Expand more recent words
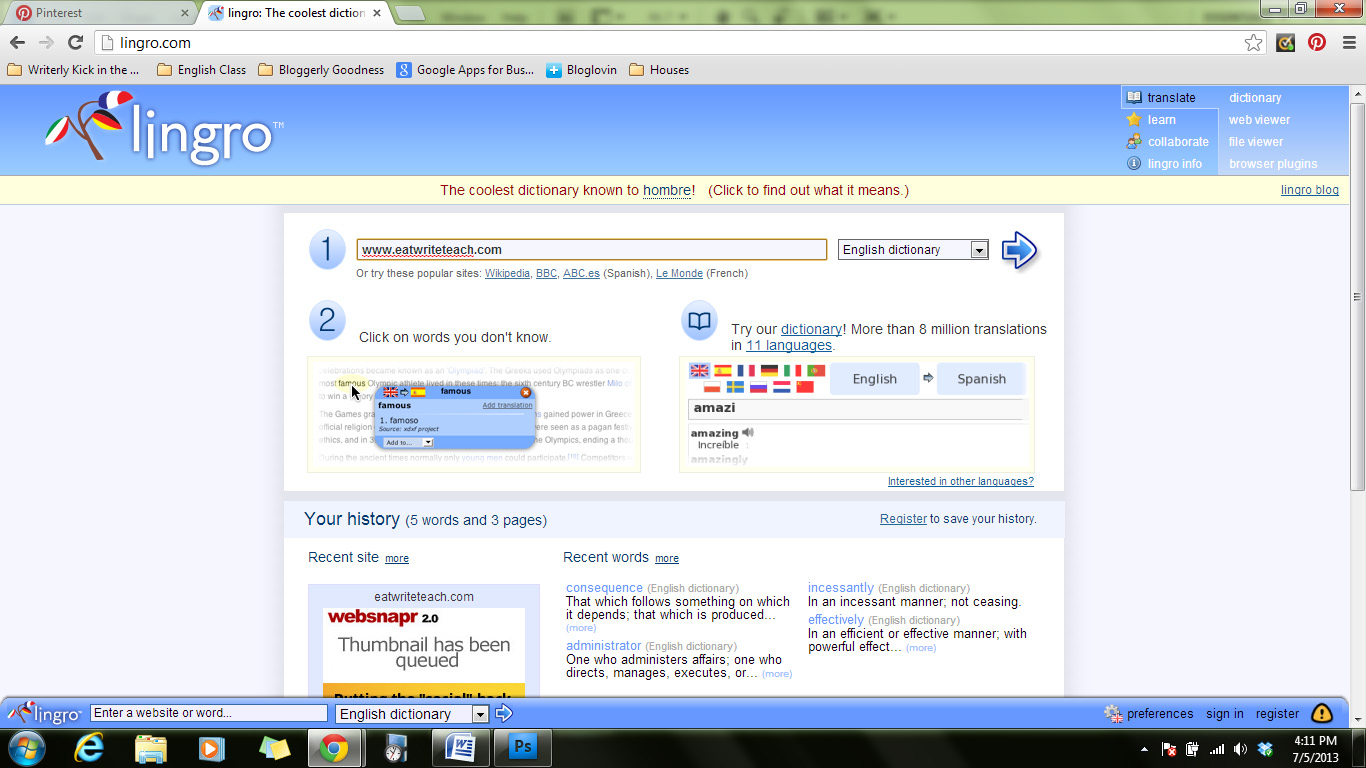 tap(667, 558)
